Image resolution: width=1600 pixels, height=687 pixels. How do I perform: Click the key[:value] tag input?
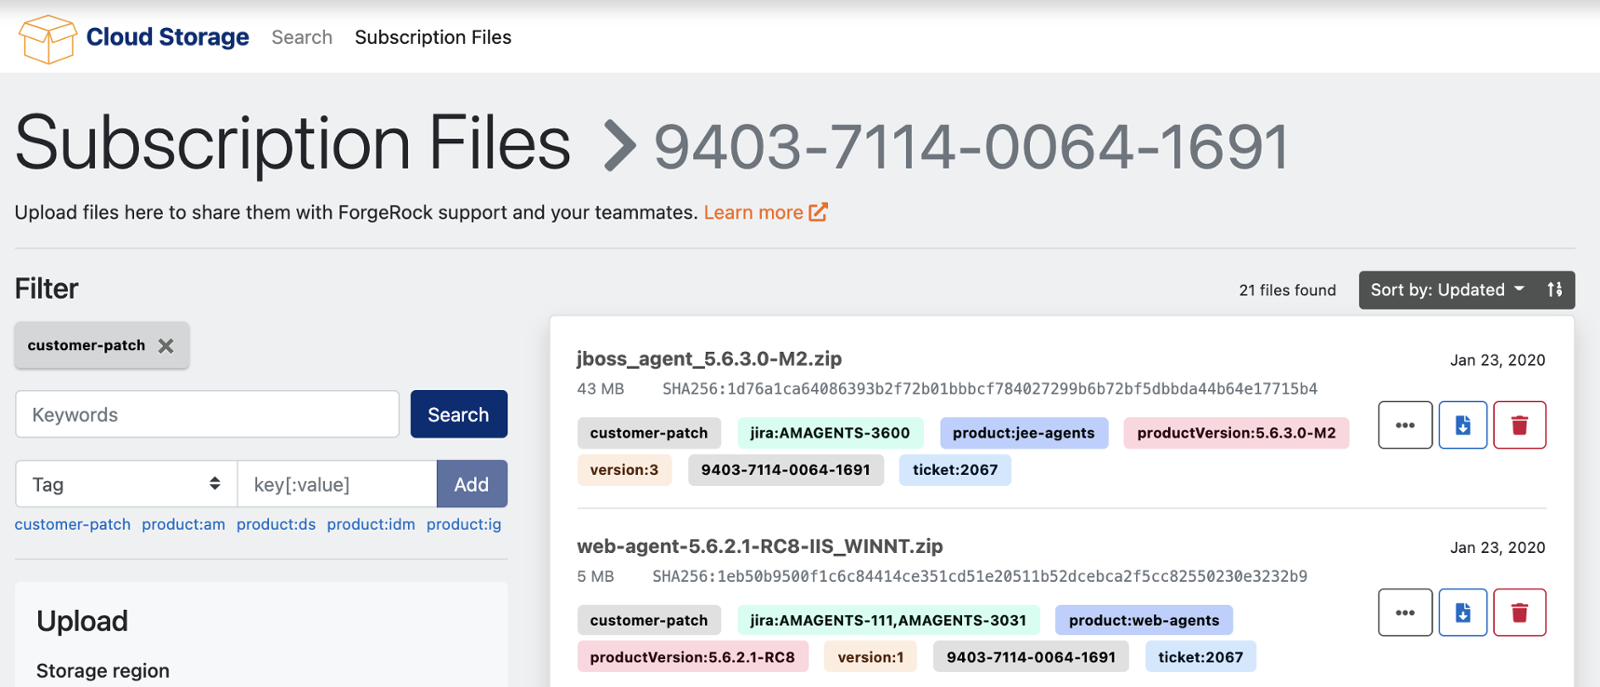[x=336, y=484]
